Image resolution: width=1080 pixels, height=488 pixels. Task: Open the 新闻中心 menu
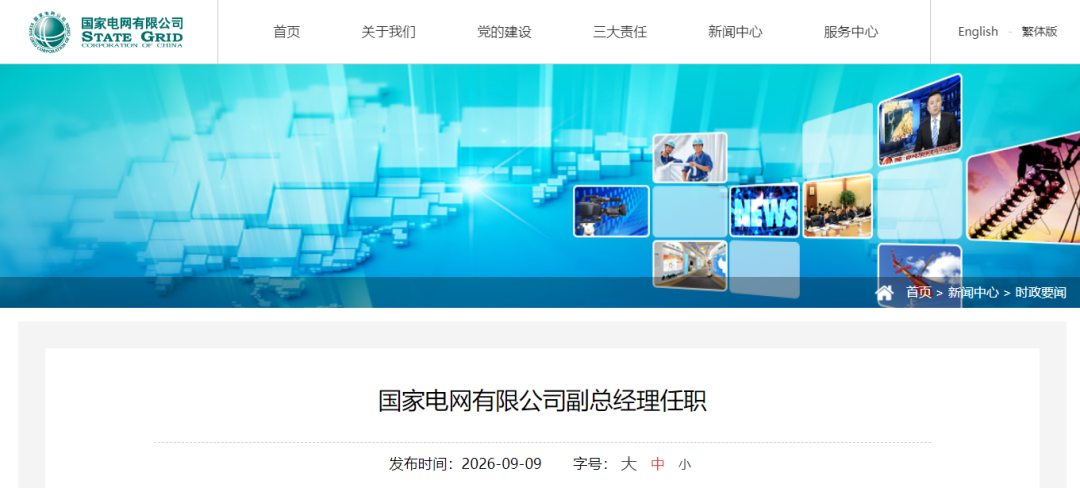coord(735,32)
